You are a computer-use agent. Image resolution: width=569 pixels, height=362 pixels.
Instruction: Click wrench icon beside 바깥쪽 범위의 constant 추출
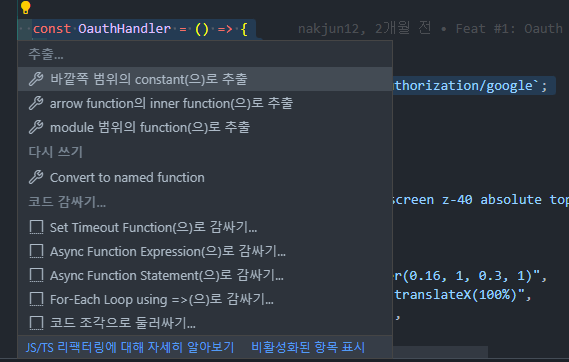click(36, 79)
